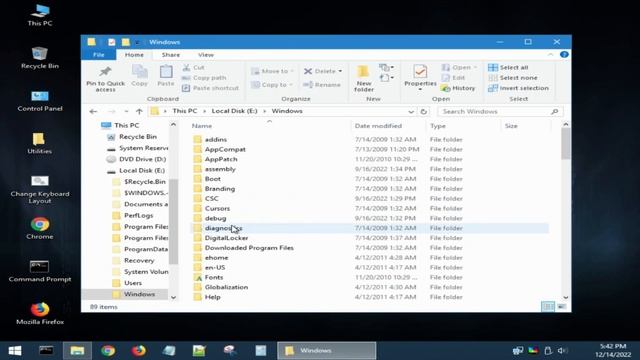Open Control Panel desktop icon
Screen dimensions: 640x360
pyautogui.click(x=40, y=100)
